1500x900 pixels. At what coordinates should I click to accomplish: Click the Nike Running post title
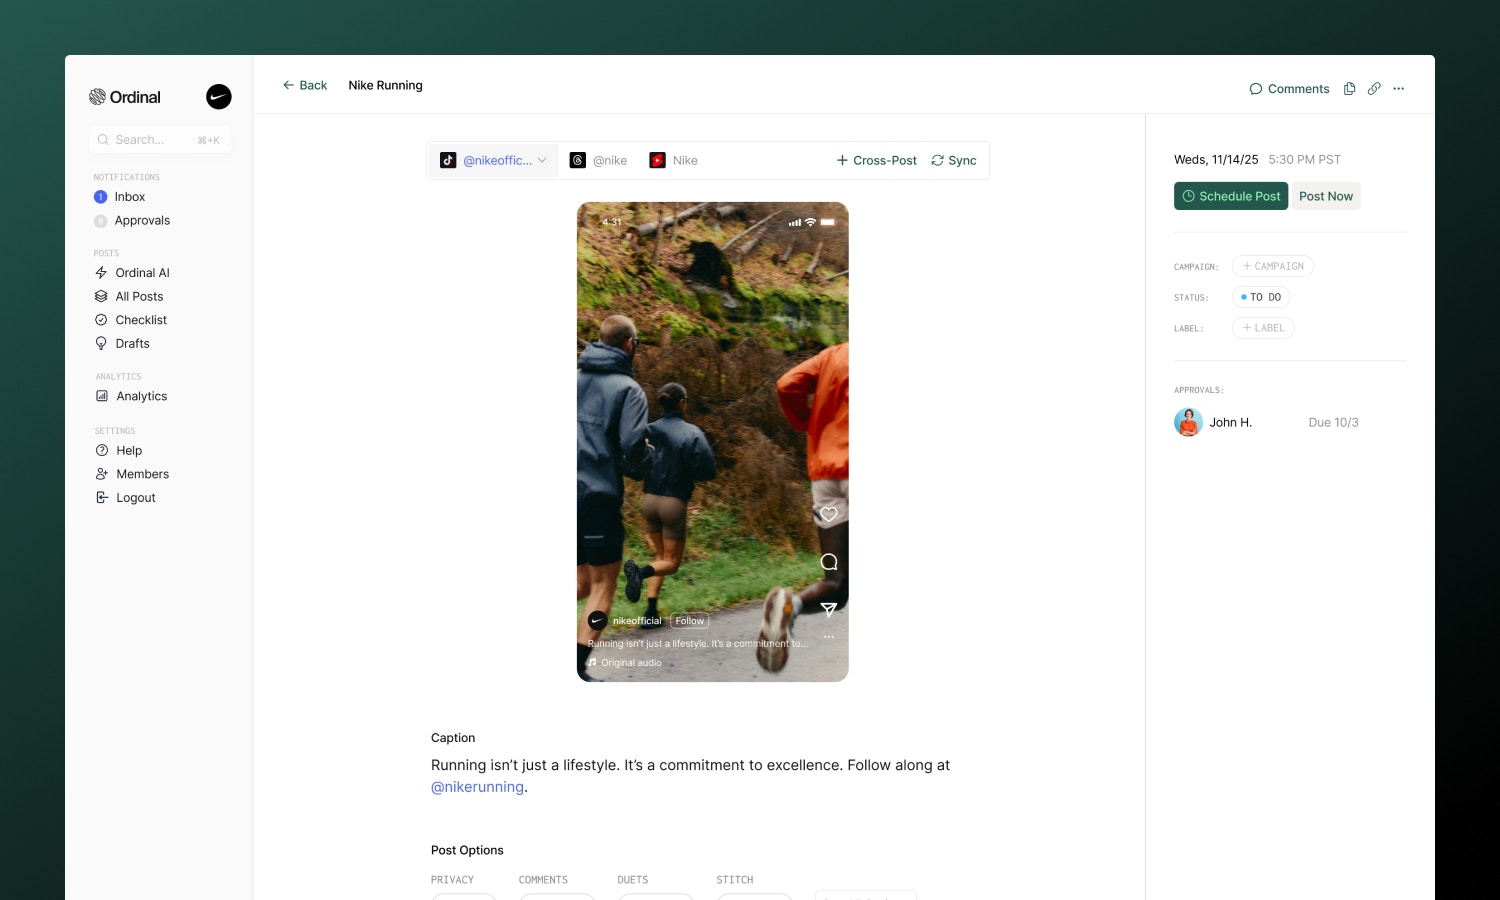click(385, 85)
